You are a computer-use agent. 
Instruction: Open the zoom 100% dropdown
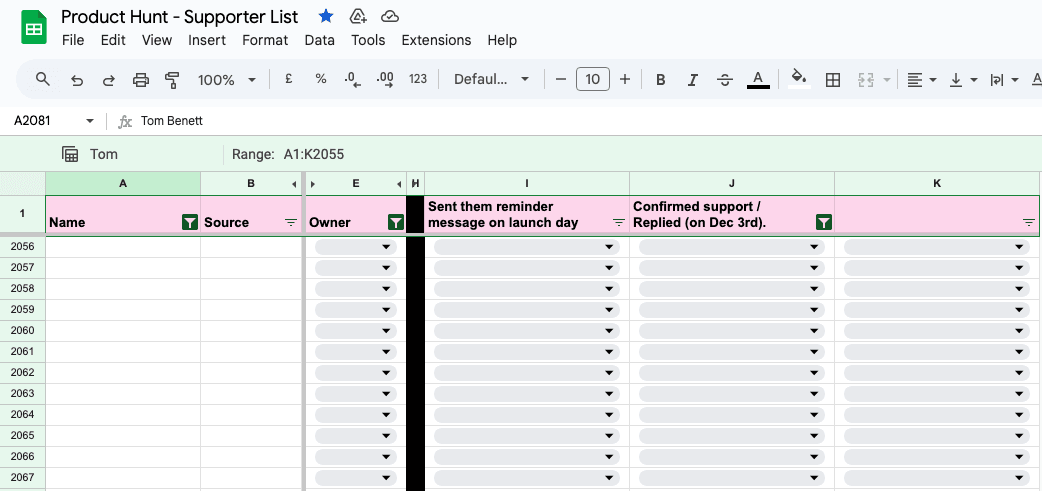[227, 80]
